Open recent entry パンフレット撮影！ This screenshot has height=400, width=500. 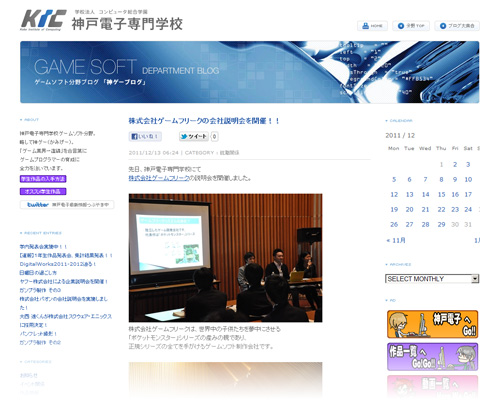[x=38, y=333]
